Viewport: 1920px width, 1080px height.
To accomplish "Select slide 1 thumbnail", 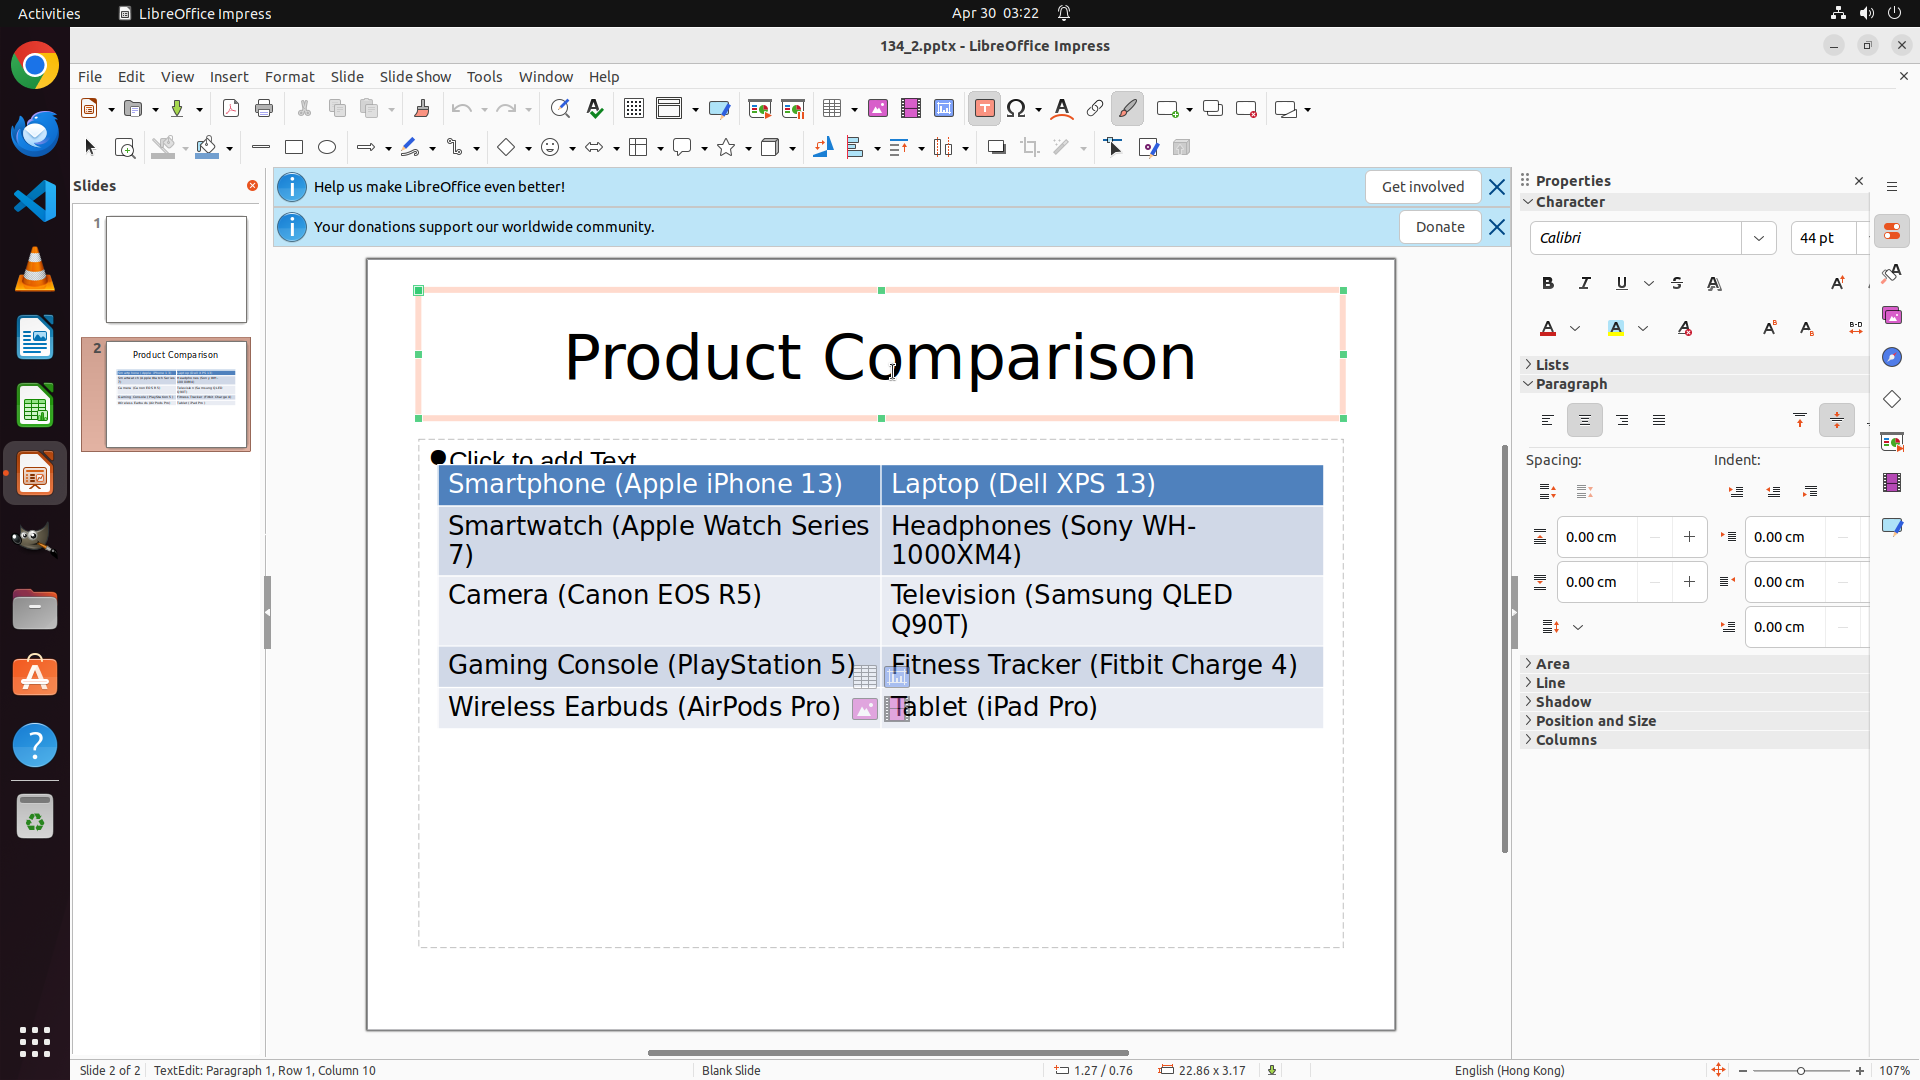I will (176, 270).
